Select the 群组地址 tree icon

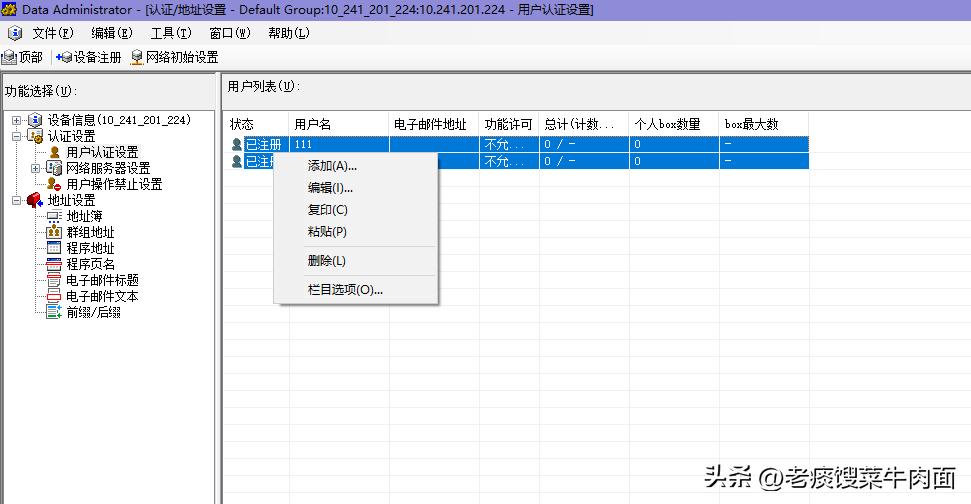click(54, 232)
